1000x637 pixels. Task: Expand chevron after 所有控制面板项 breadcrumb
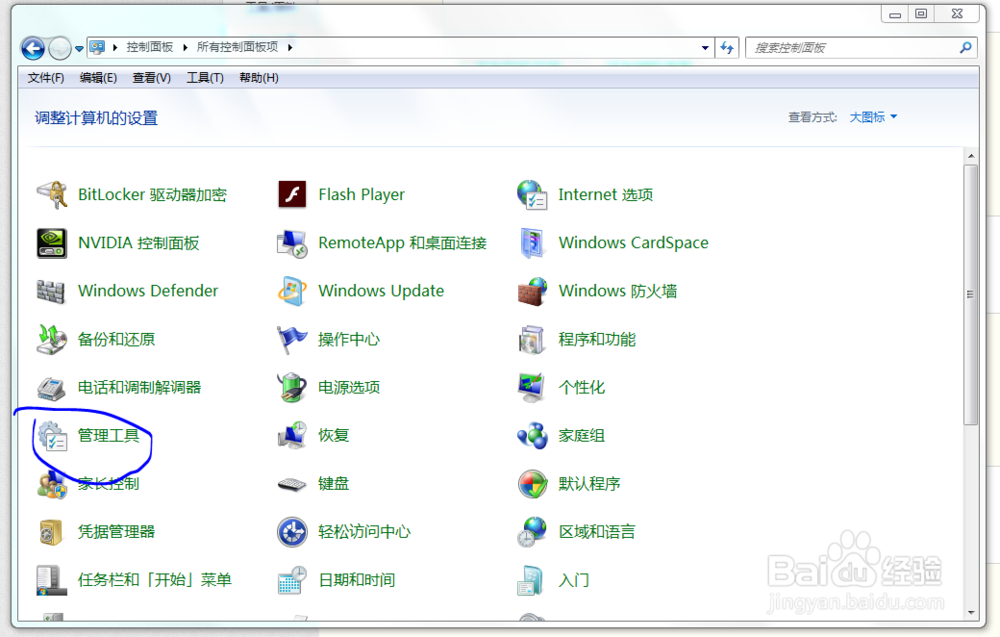[290, 47]
